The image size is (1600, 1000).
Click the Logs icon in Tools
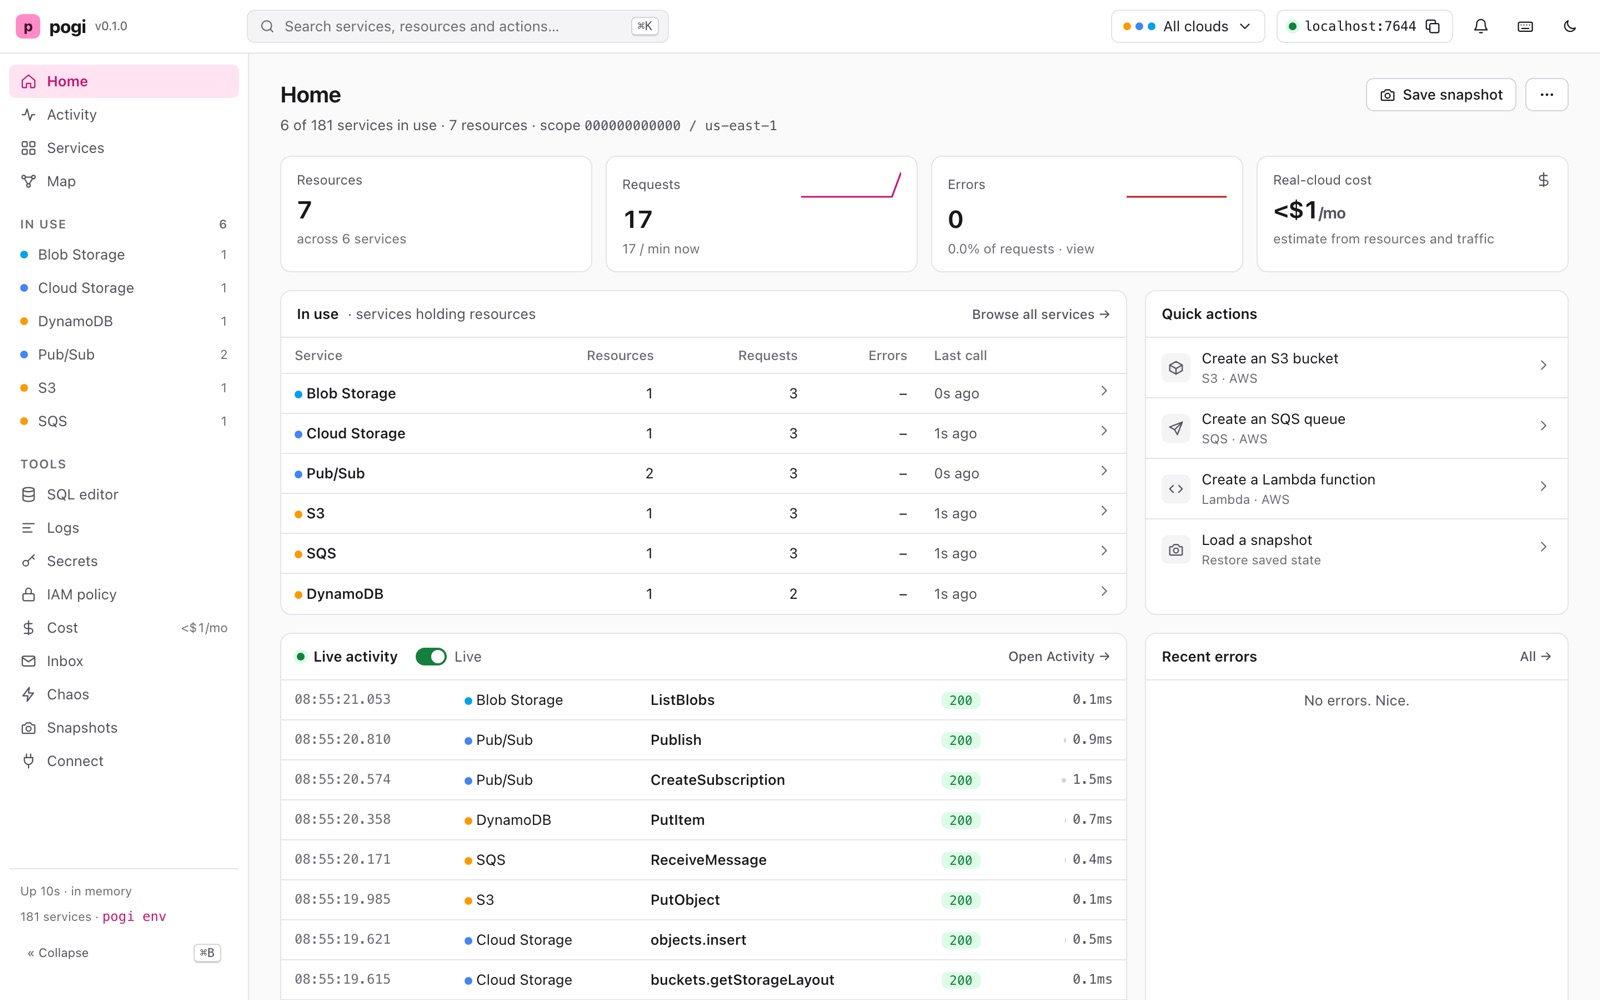(x=28, y=528)
